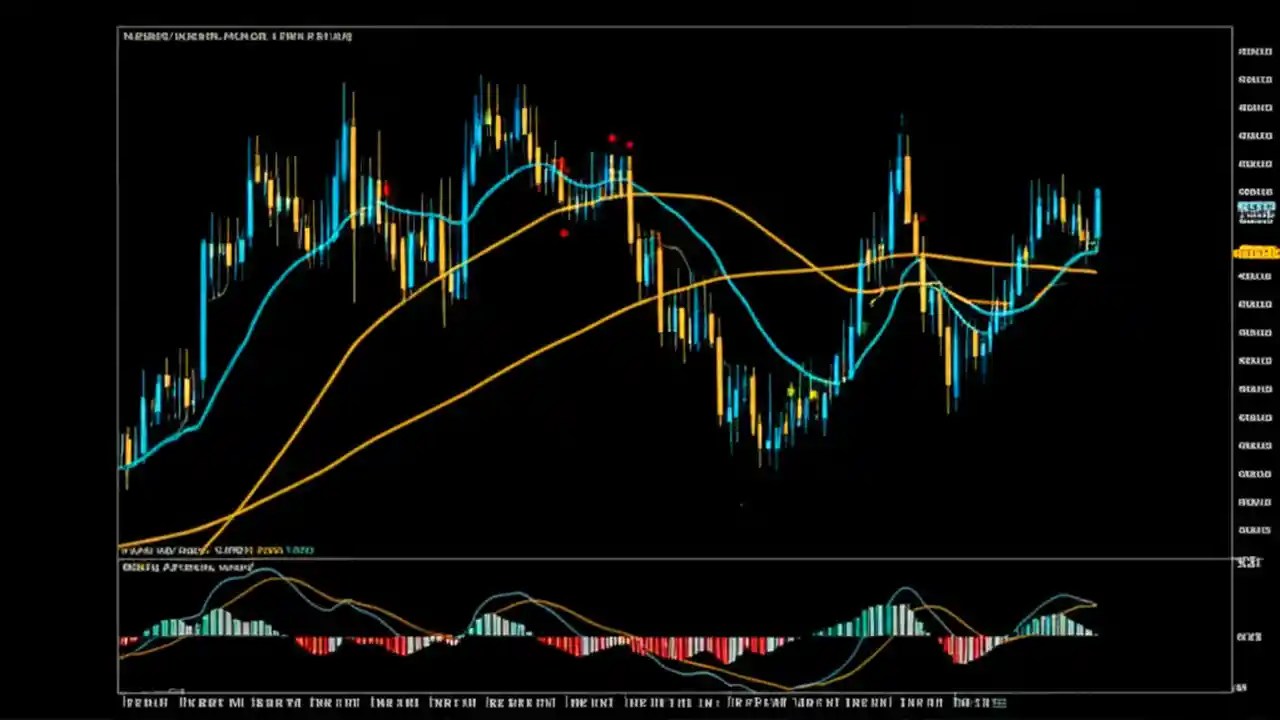The height and width of the screenshot is (720, 1280).
Task: Select the chart symbol title label
Action: (x=237, y=36)
